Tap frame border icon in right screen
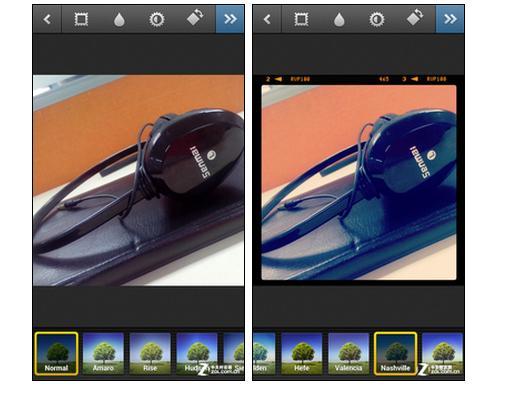Image resolution: width=512 pixels, height=394 pixels. pos(301,19)
